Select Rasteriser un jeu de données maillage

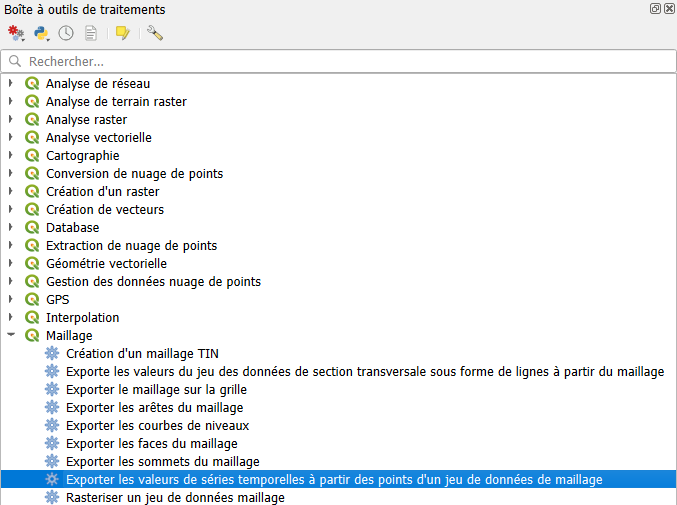point(175,498)
